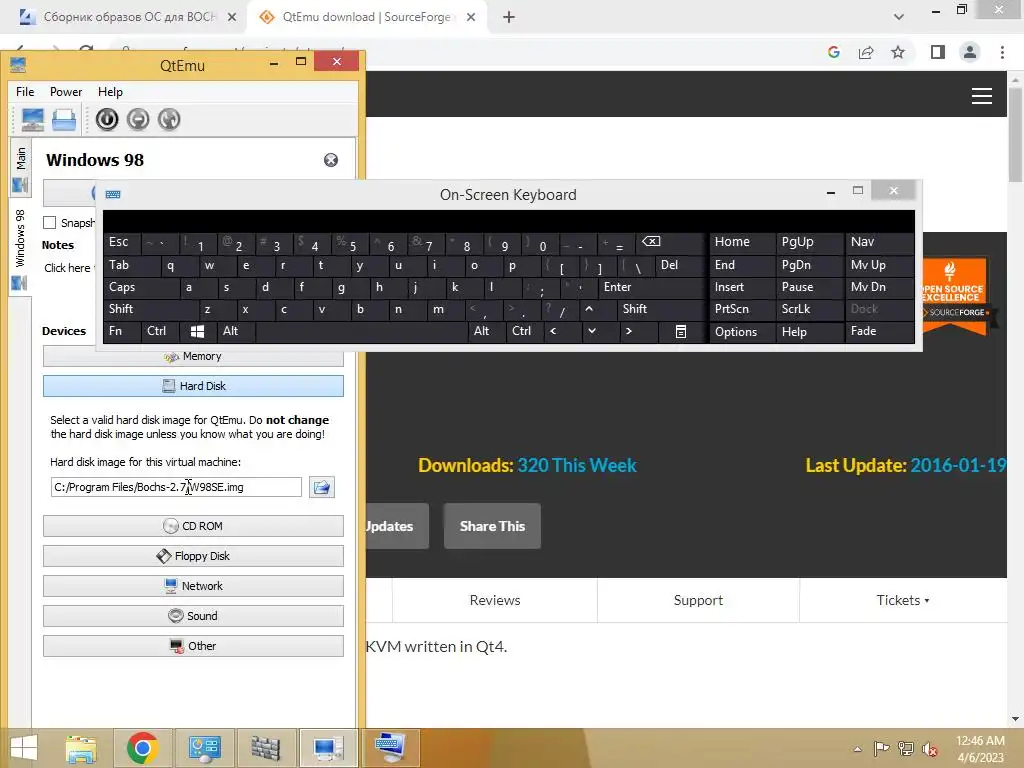Click the restart virtual machine icon
Screen dimensions: 1024x768
pyautogui.click(x=168, y=120)
